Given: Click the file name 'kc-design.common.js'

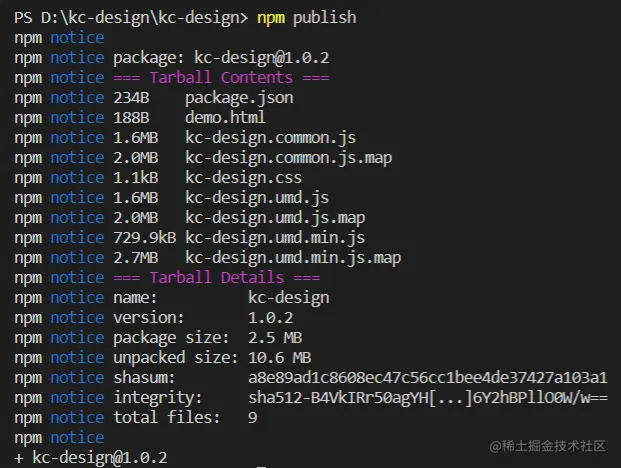Looking at the screenshot, I should (x=270, y=138).
